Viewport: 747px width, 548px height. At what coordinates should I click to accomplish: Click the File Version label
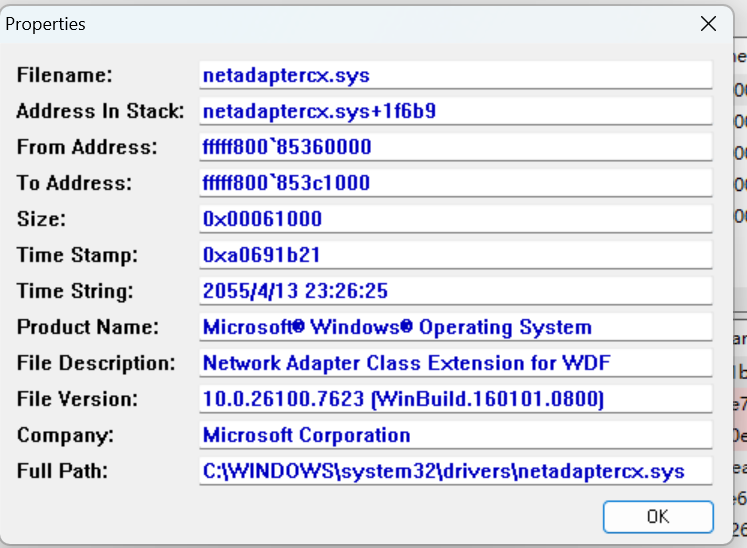click(x=77, y=399)
